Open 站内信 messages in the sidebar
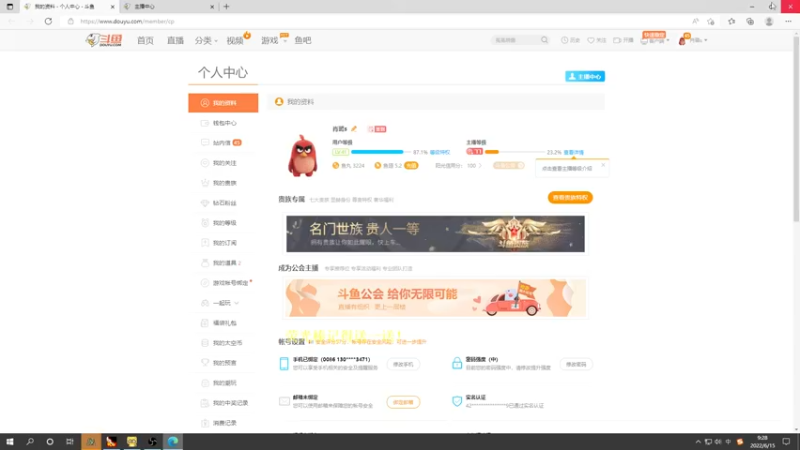 [223, 143]
